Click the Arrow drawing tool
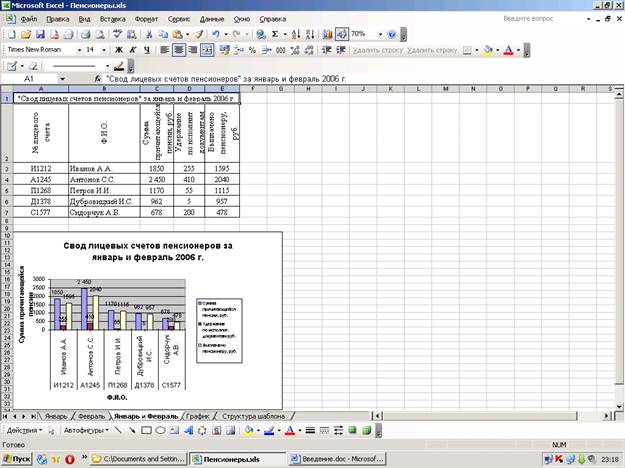 132,429
